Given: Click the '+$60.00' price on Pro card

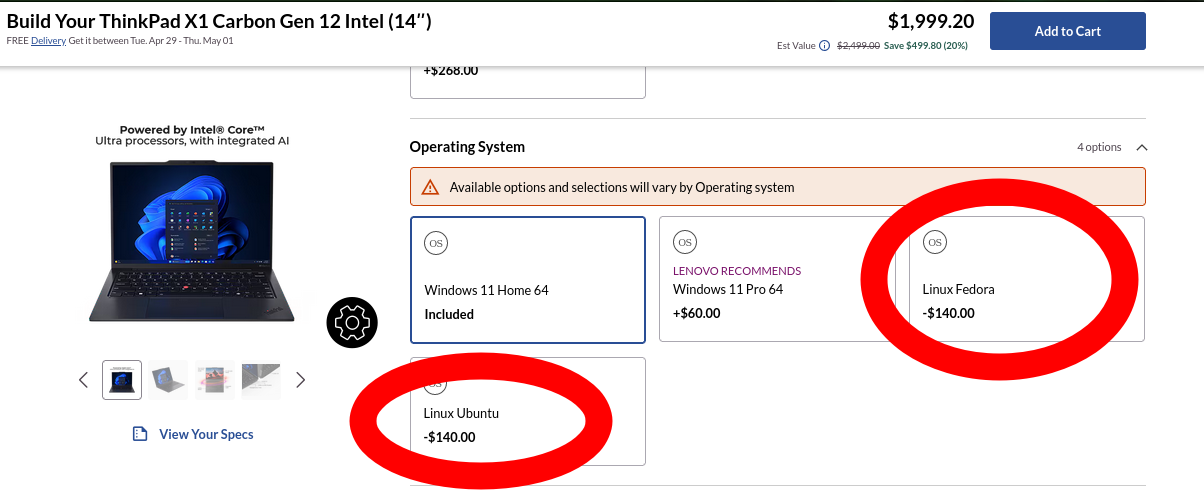Looking at the screenshot, I should click(697, 313).
